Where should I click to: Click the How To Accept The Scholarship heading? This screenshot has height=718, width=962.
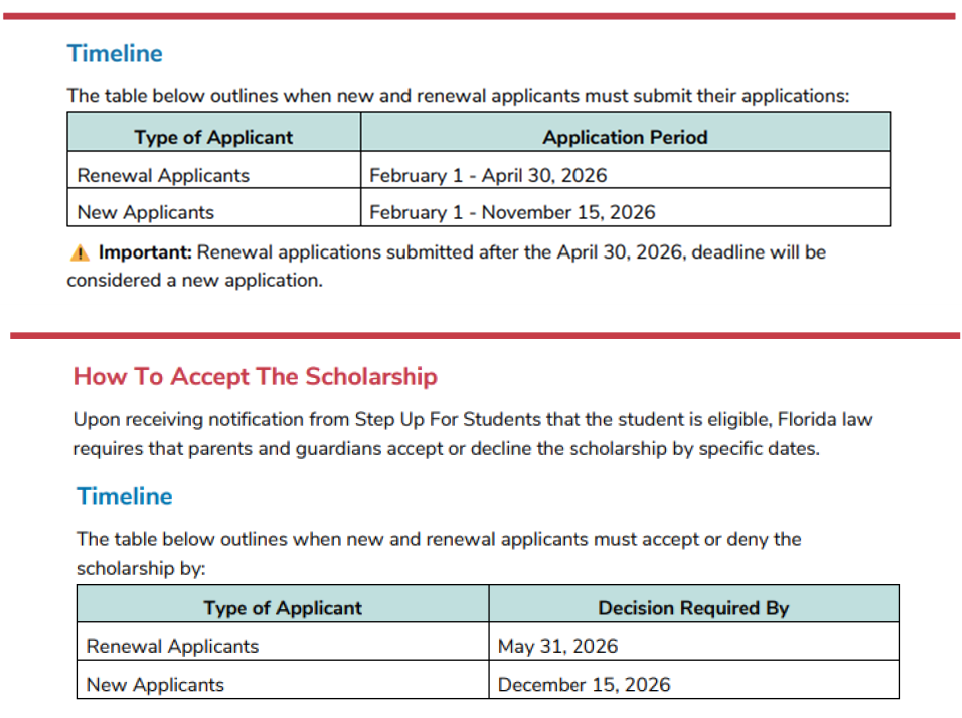point(255,377)
